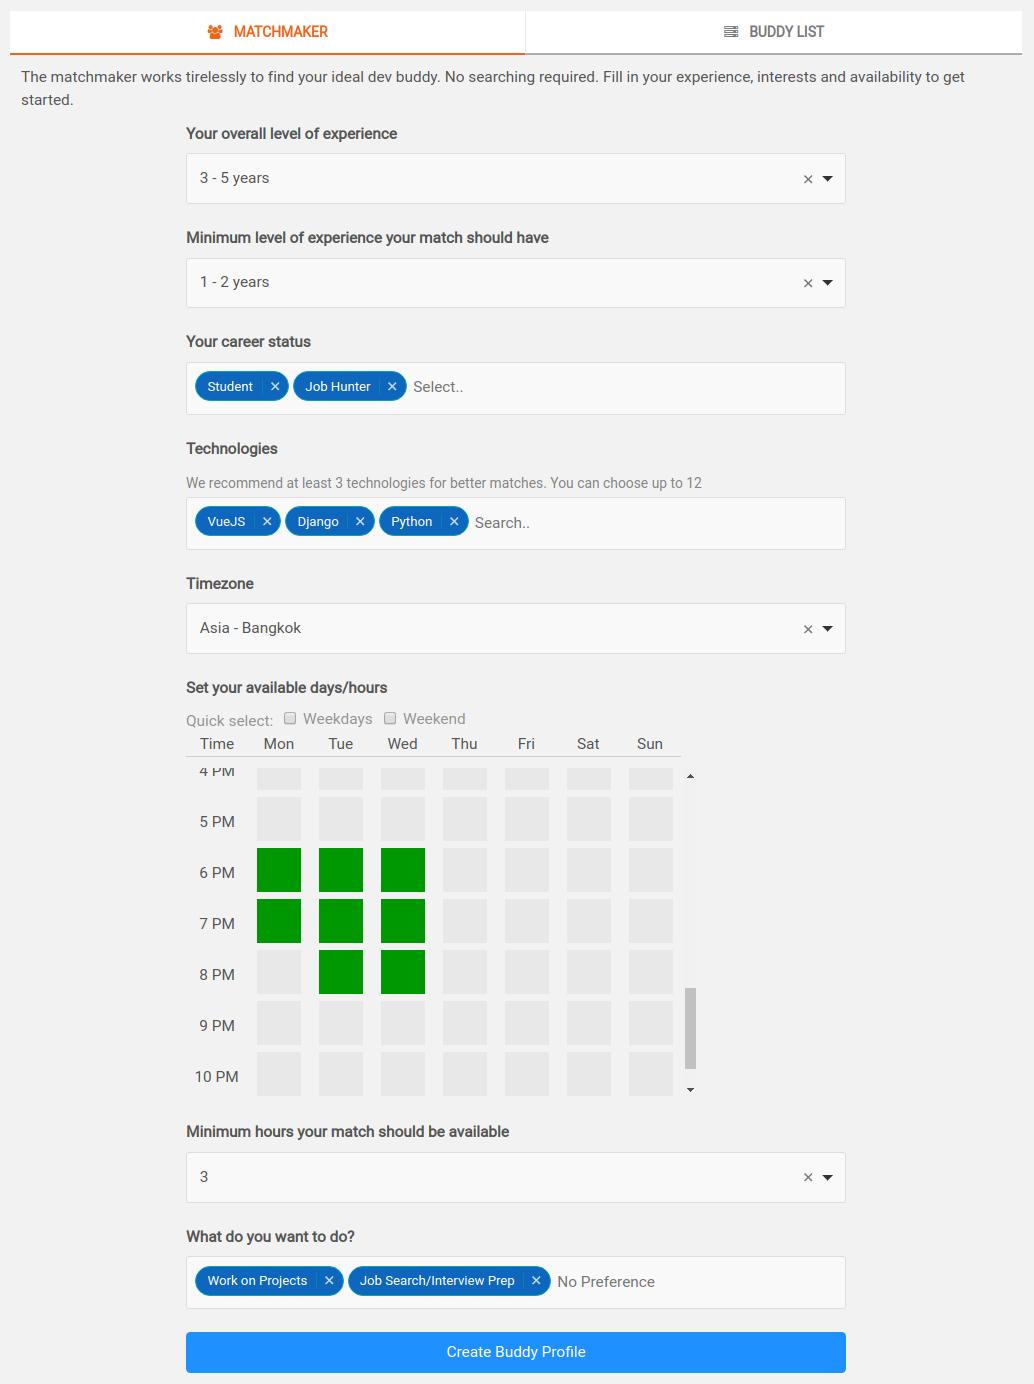Toggle the Monday 8 PM availability cell
Viewport: 1034px width, 1384px height.
pos(279,972)
